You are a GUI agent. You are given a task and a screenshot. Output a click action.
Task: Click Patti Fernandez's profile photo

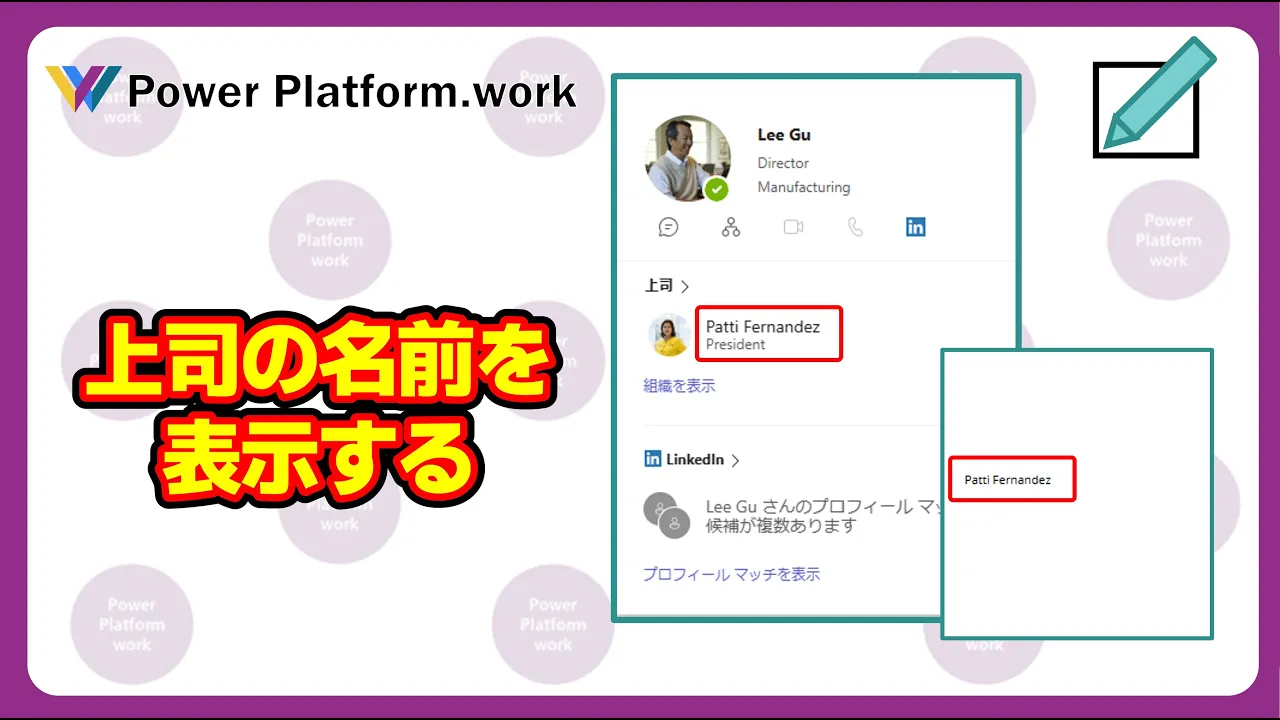coord(669,335)
